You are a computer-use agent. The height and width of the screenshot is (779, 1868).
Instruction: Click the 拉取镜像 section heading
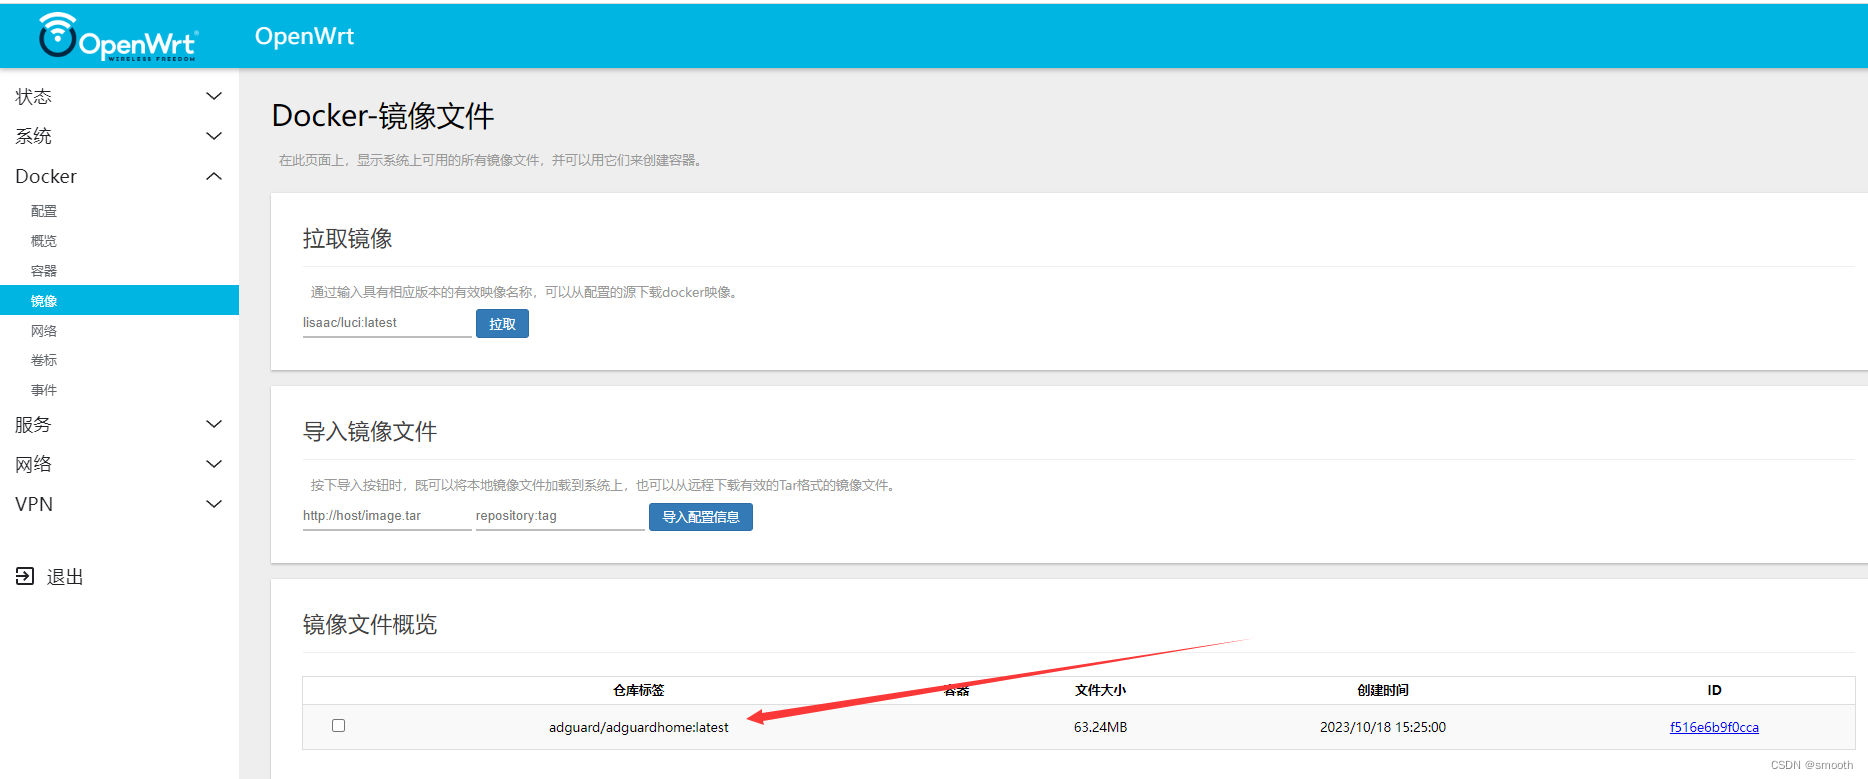point(348,239)
